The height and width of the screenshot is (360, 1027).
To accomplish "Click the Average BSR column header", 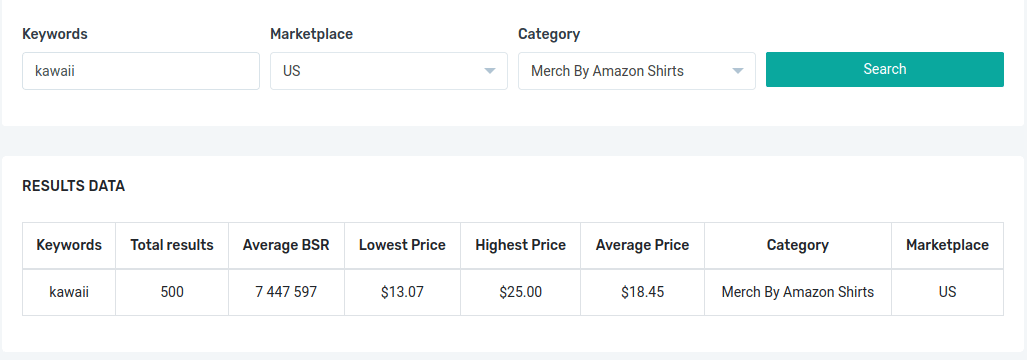I will pyautogui.click(x=286, y=245).
